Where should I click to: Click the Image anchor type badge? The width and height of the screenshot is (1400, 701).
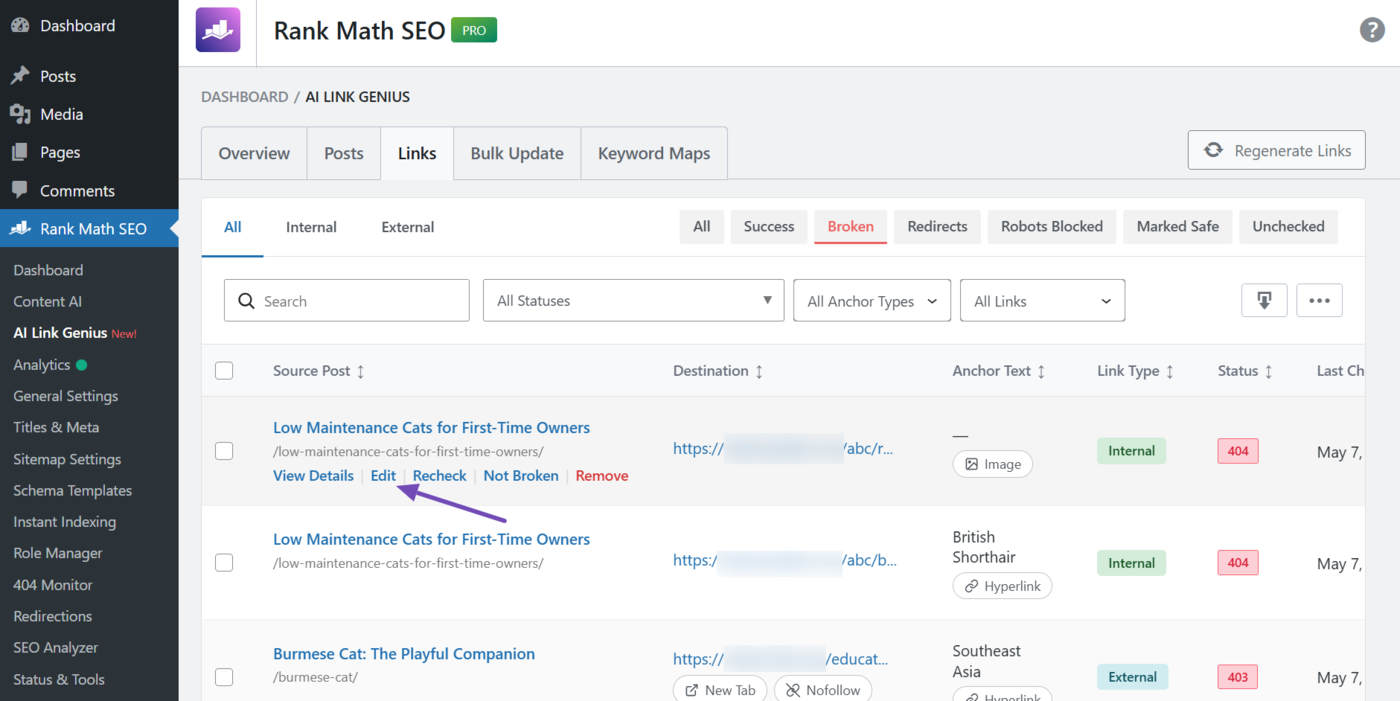tap(993, 464)
